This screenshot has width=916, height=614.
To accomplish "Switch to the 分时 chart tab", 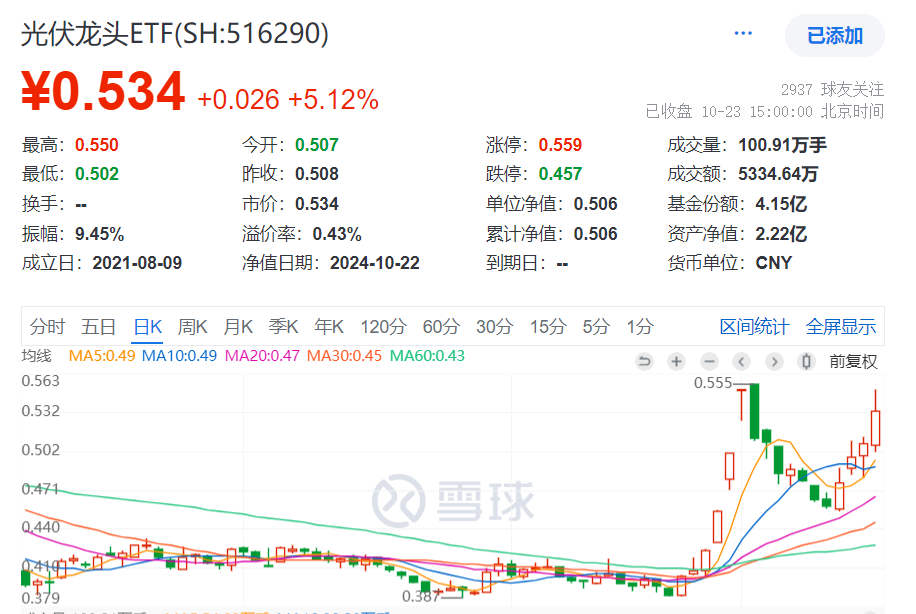I will click(47, 327).
